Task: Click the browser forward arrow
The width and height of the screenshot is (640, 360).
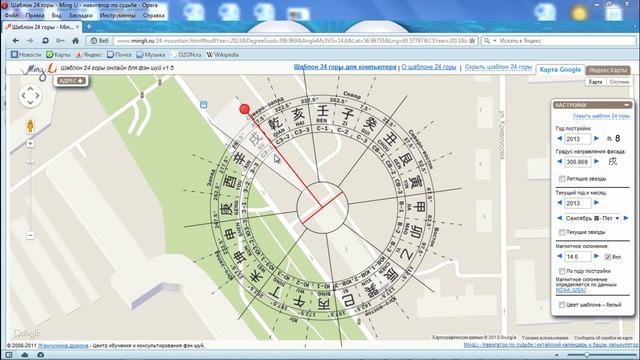Action: [x=30, y=41]
